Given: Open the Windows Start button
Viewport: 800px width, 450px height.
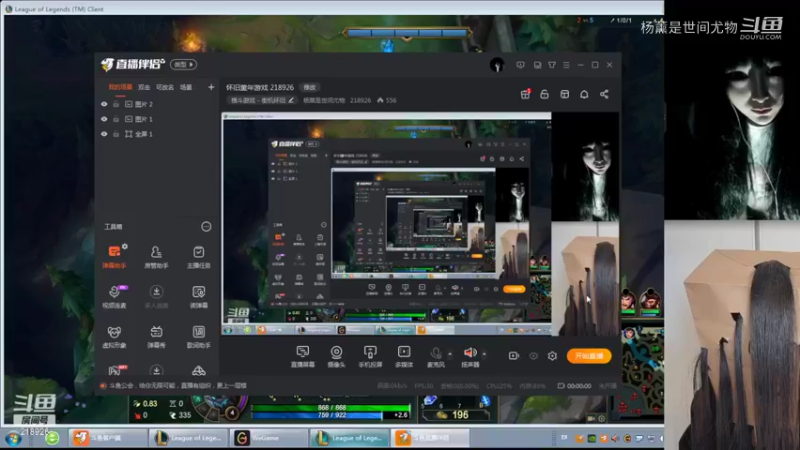Looking at the screenshot, I should [13, 438].
